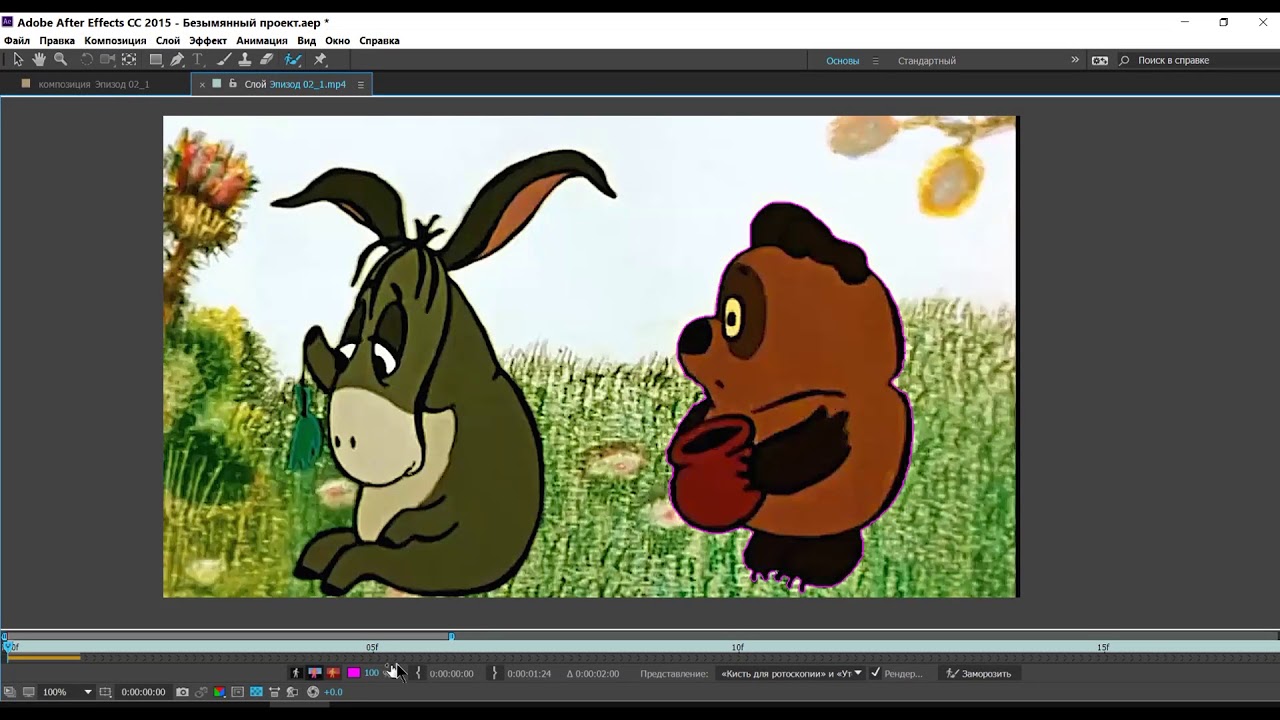Viewport: 1280px width, 720px height.
Task: Open the Show Channel RGB icon
Action: tap(219, 692)
